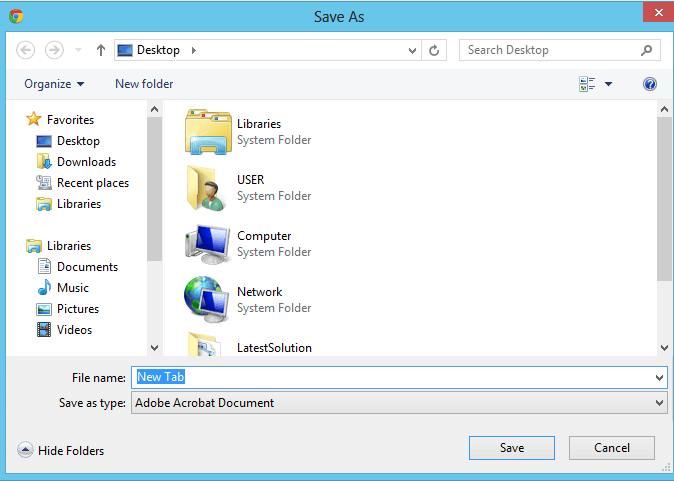Viewport: 674px width, 481px height.
Task: Click the Save button
Action: [512, 448]
